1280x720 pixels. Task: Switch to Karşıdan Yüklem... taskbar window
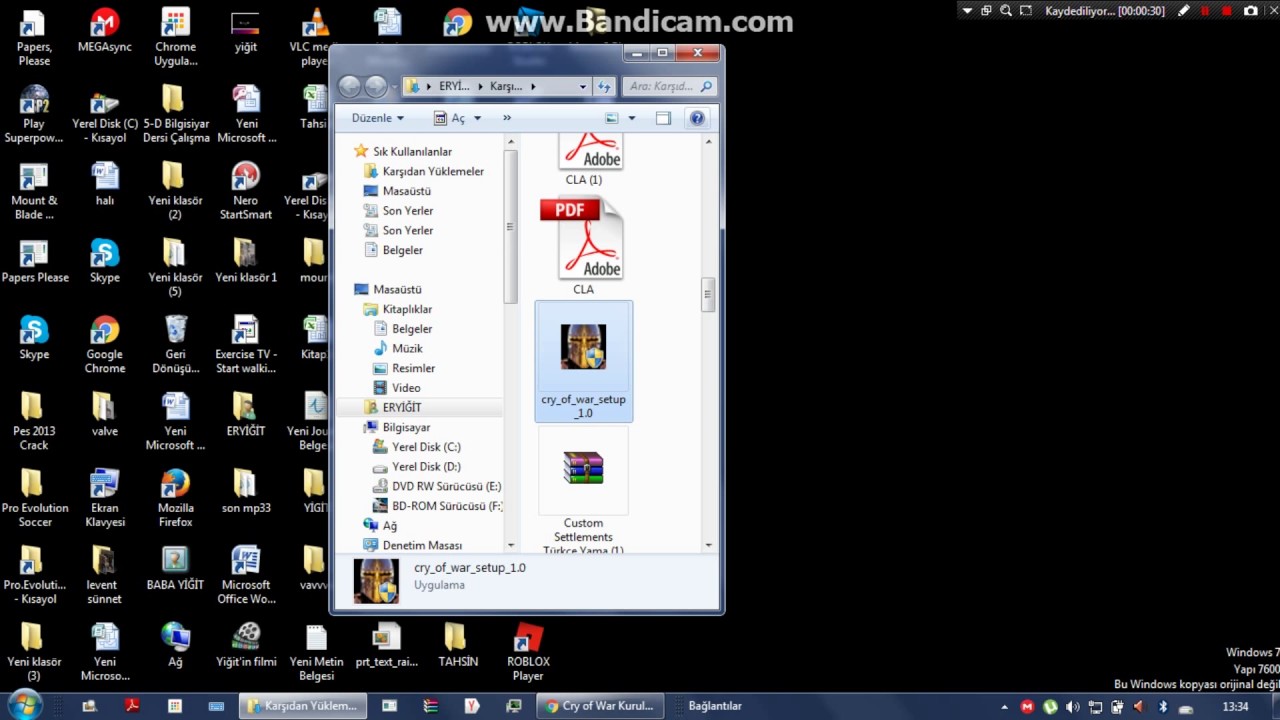[303, 706]
